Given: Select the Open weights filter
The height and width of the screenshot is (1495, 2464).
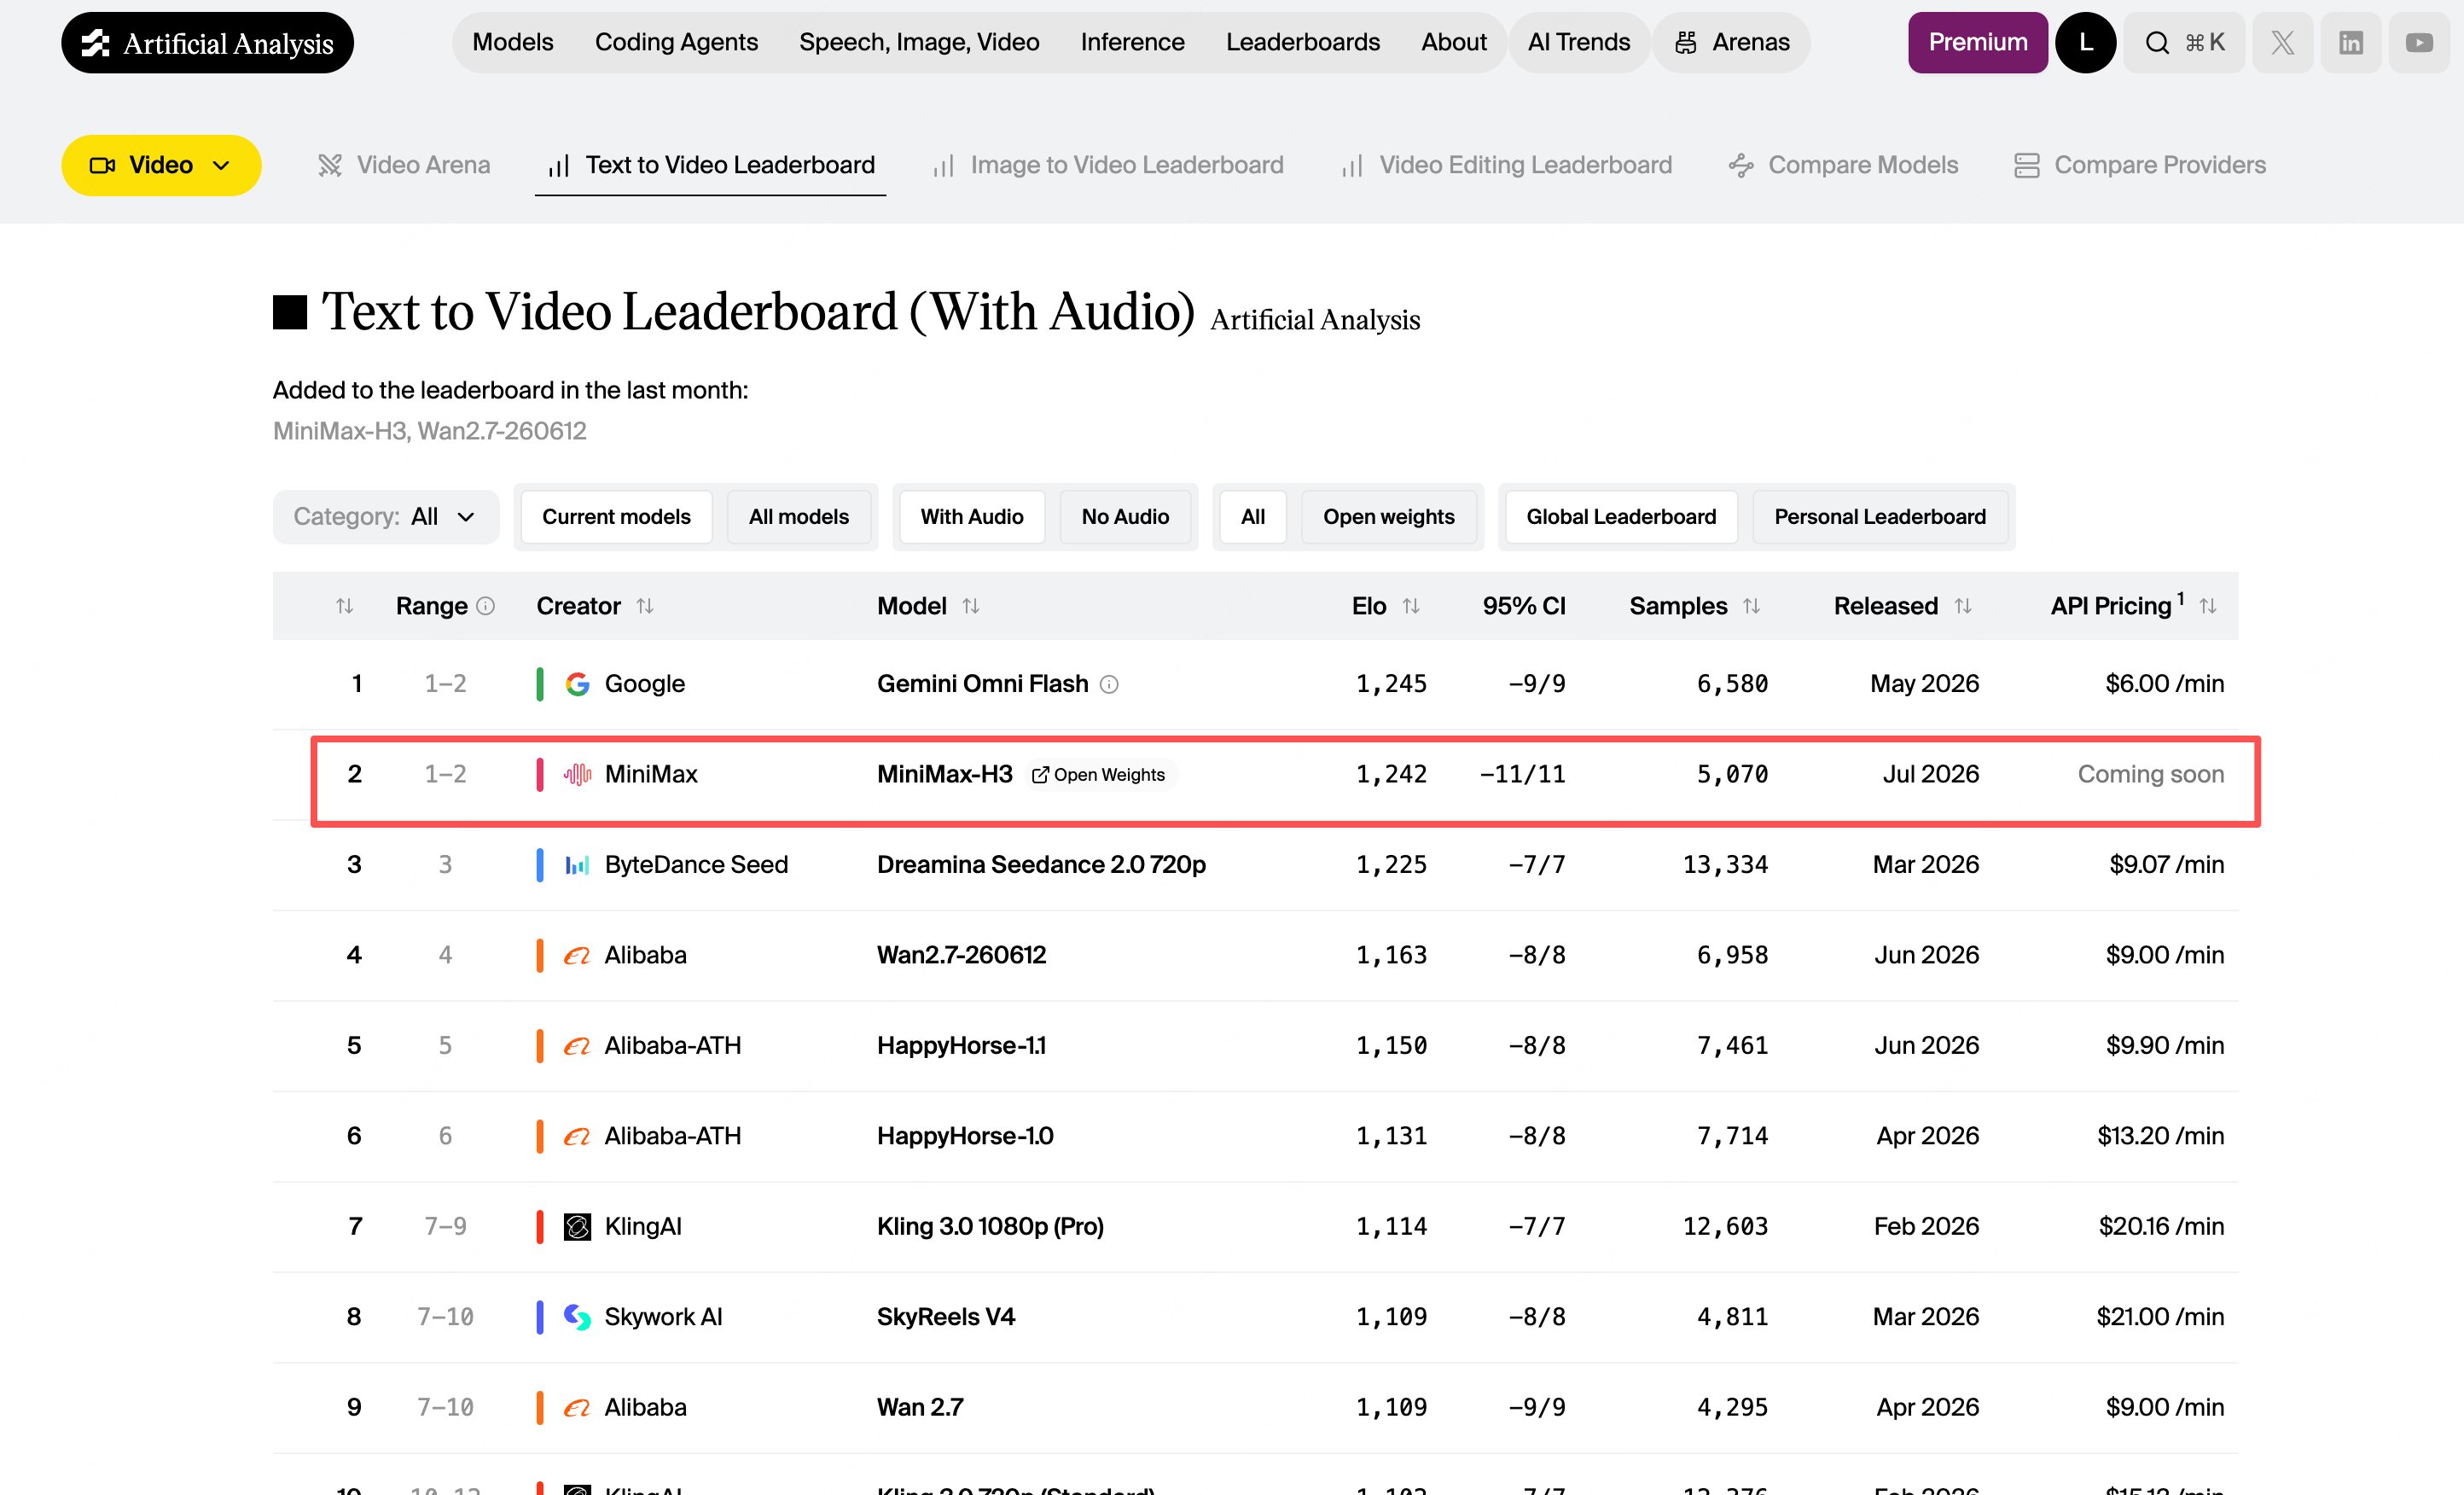Looking at the screenshot, I should [x=1388, y=517].
